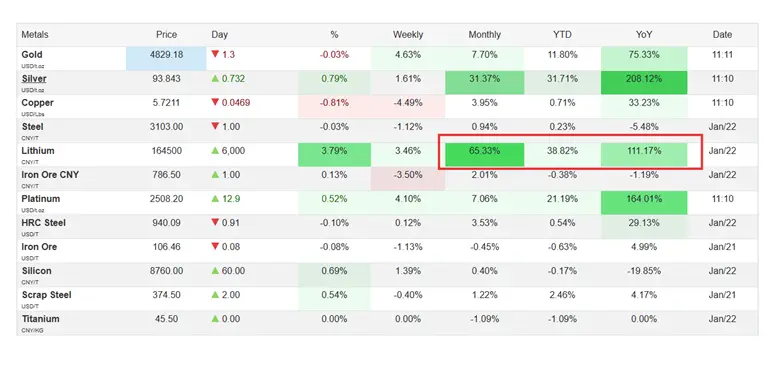This screenshot has width=779, height=377.
Task: Open the Scrap Steel link
Action: coord(47,295)
